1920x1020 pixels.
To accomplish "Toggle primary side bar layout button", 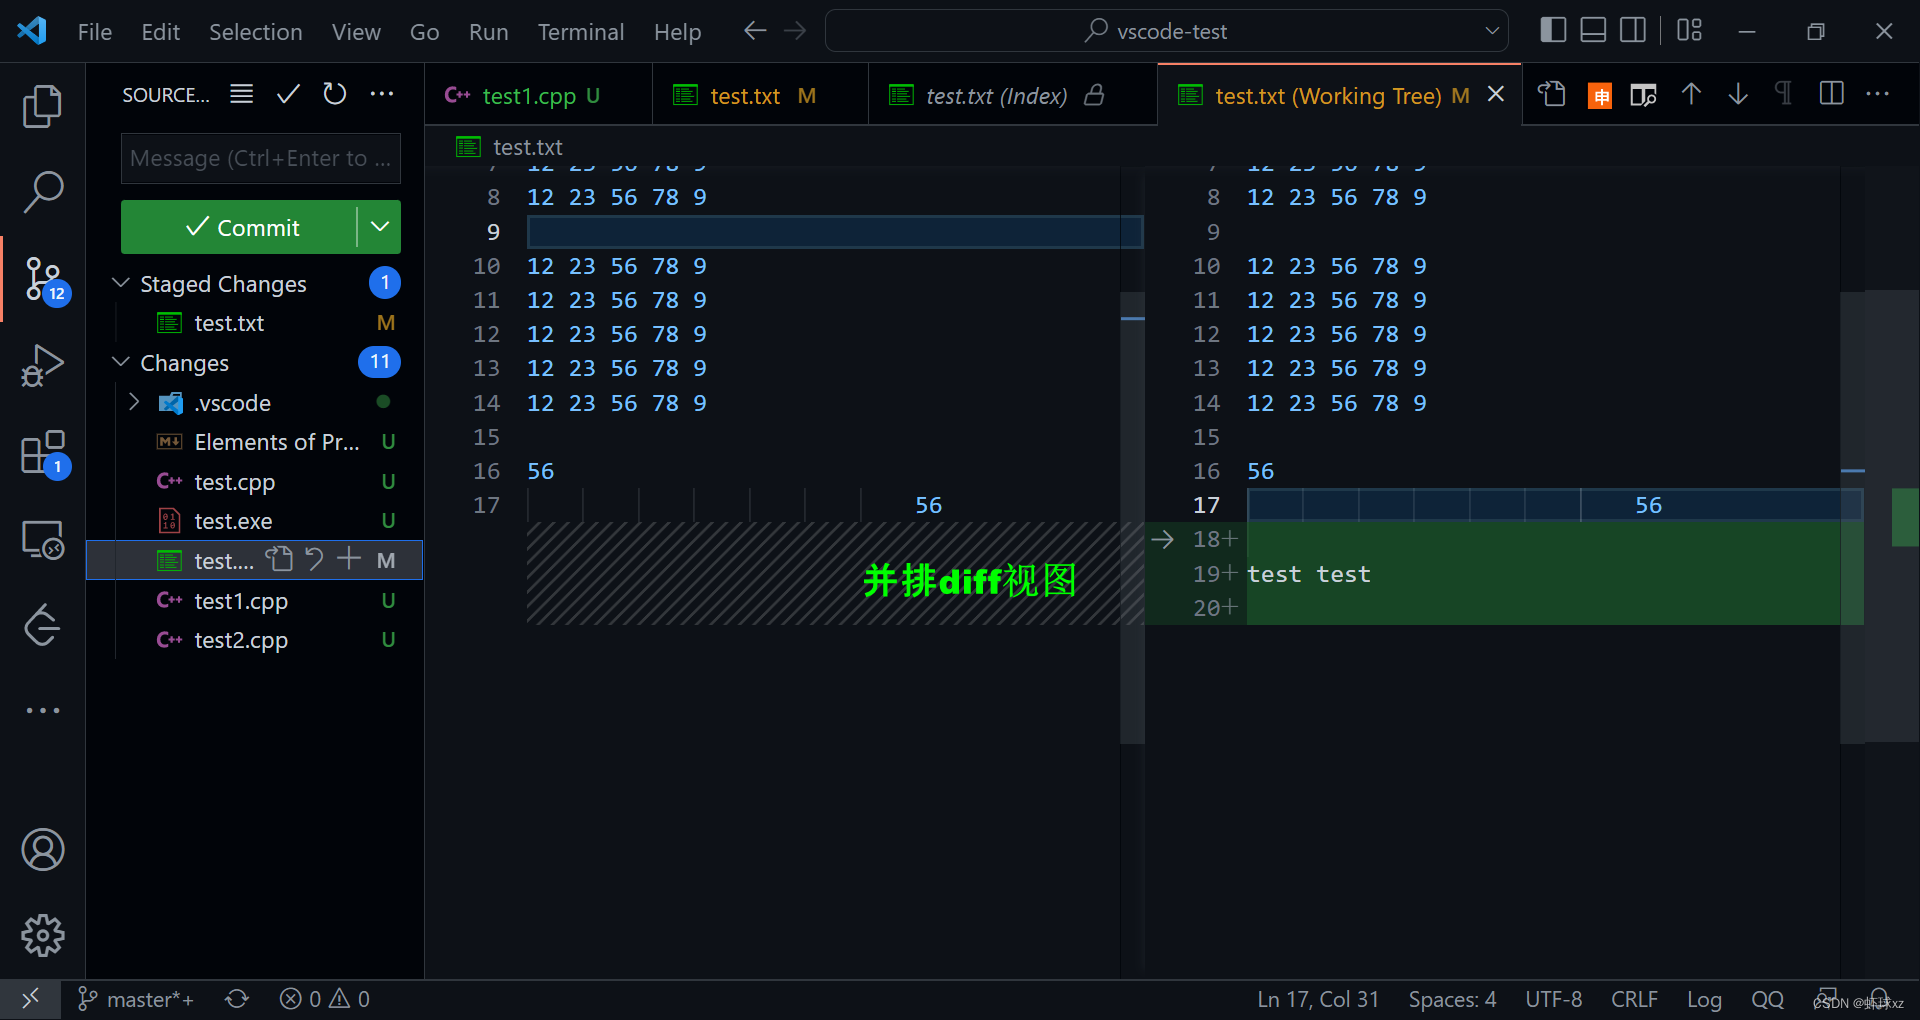I will tap(1553, 31).
